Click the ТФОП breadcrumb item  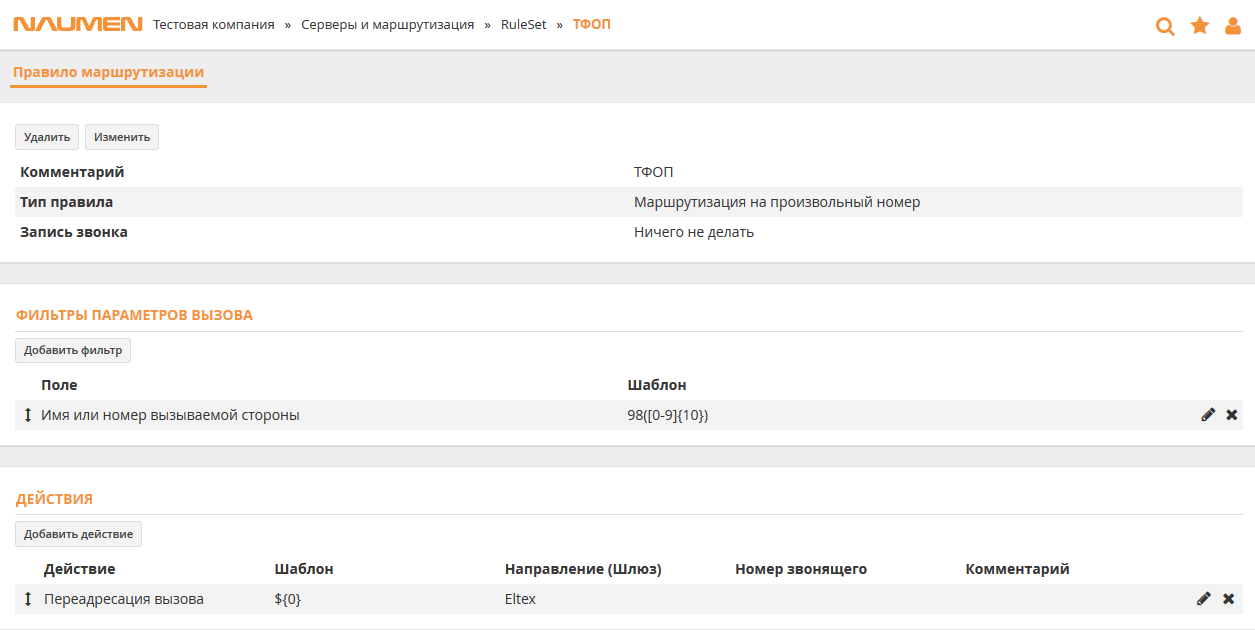point(591,24)
